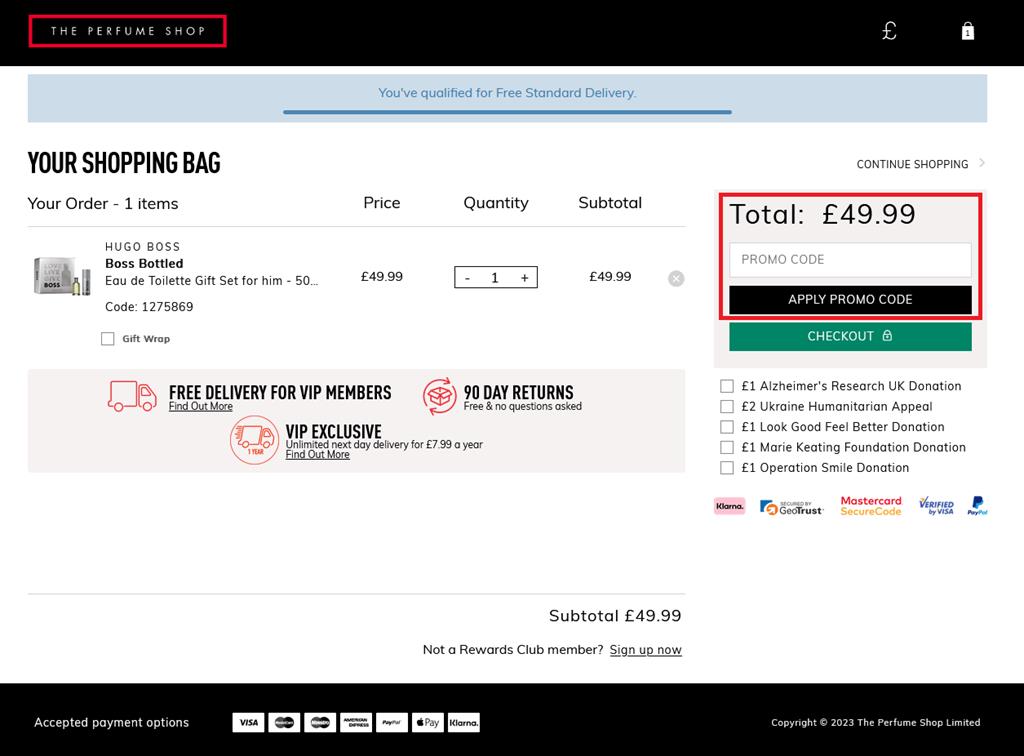1024x756 pixels.
Task: Click The Perfume Shop logo
Action: click(127, 31)
